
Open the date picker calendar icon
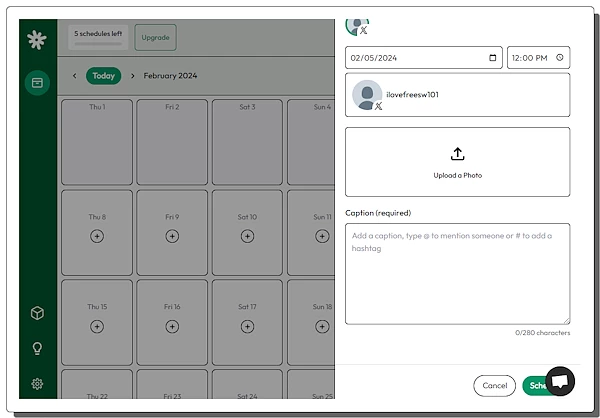[x=493, y=58]
